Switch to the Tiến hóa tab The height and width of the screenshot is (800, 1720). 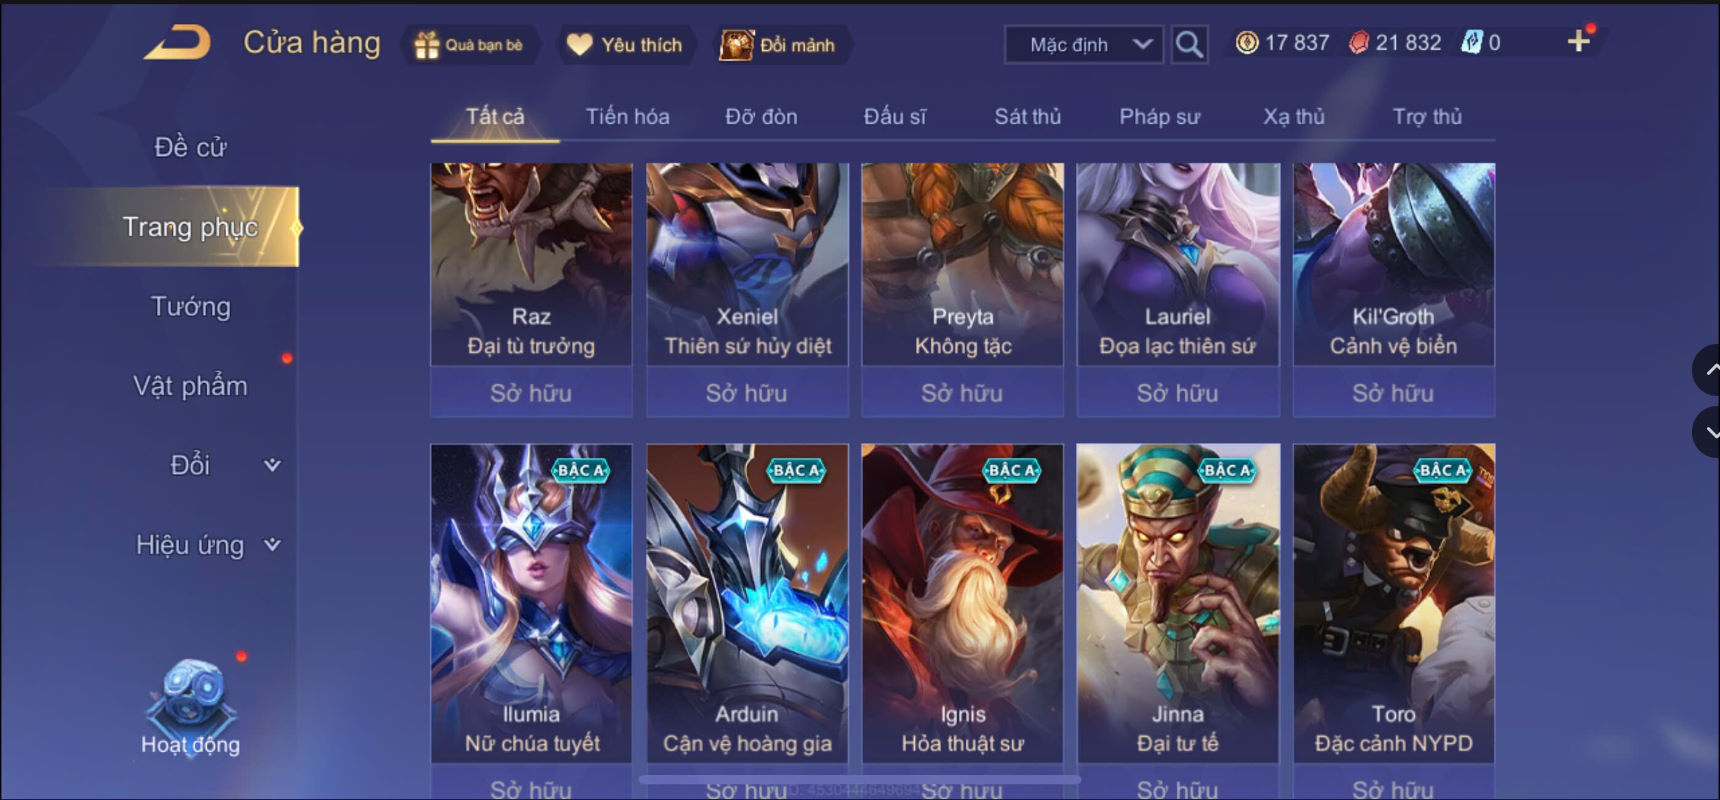(627, 116)
